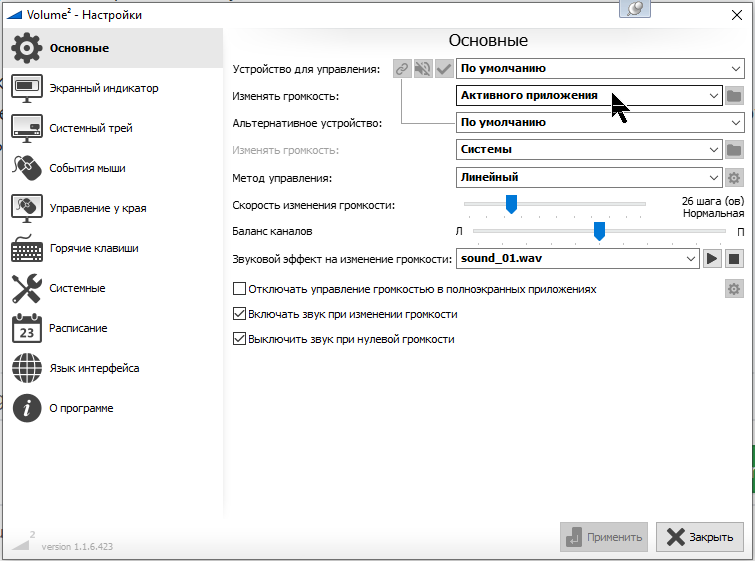Click the Volume² logo in title bar

pos(14,15)
